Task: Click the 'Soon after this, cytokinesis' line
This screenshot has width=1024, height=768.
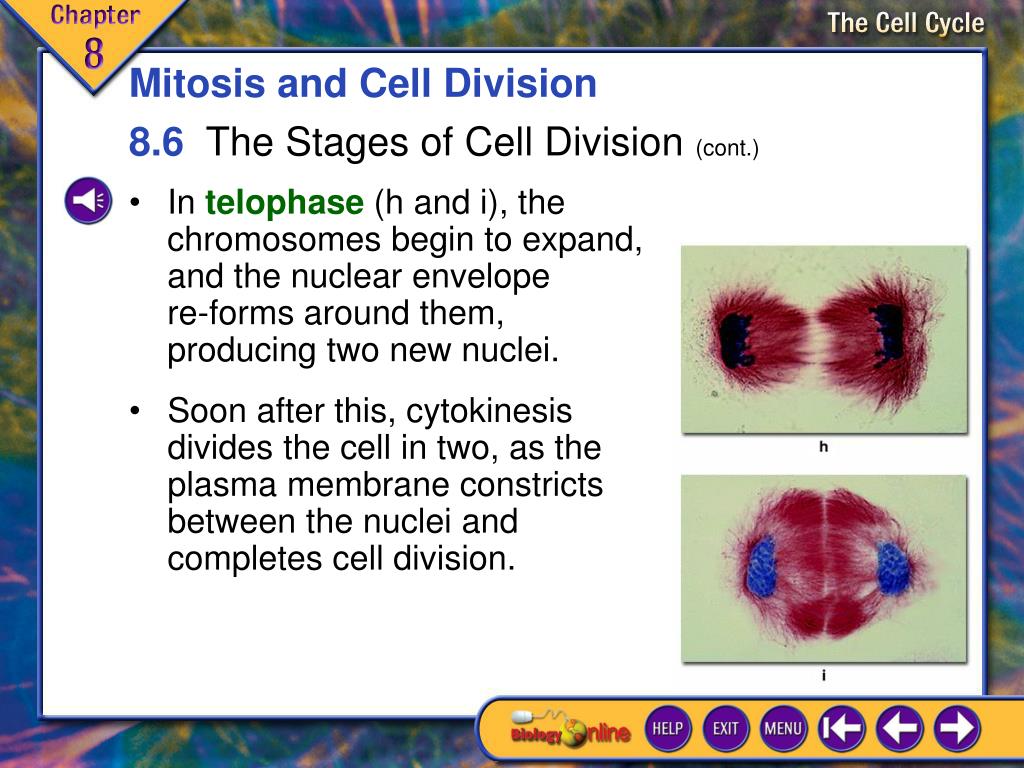Action: coord(370,411)
